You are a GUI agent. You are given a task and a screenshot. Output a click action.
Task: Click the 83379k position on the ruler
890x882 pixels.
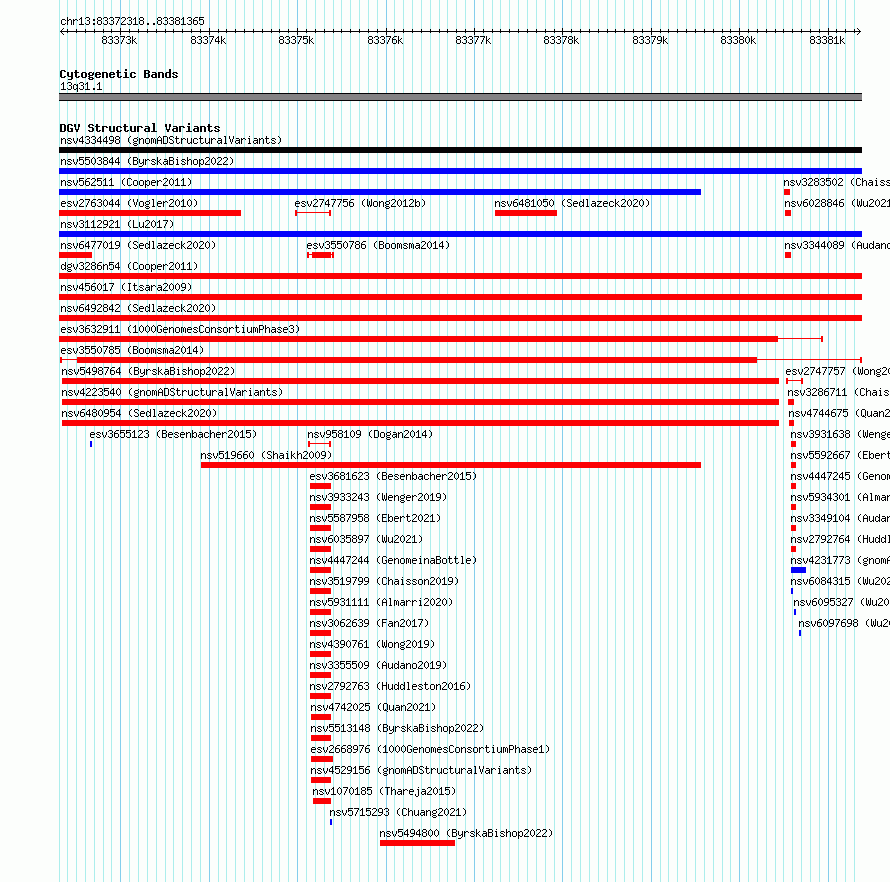pyautogui.click(x=650, y=40)
